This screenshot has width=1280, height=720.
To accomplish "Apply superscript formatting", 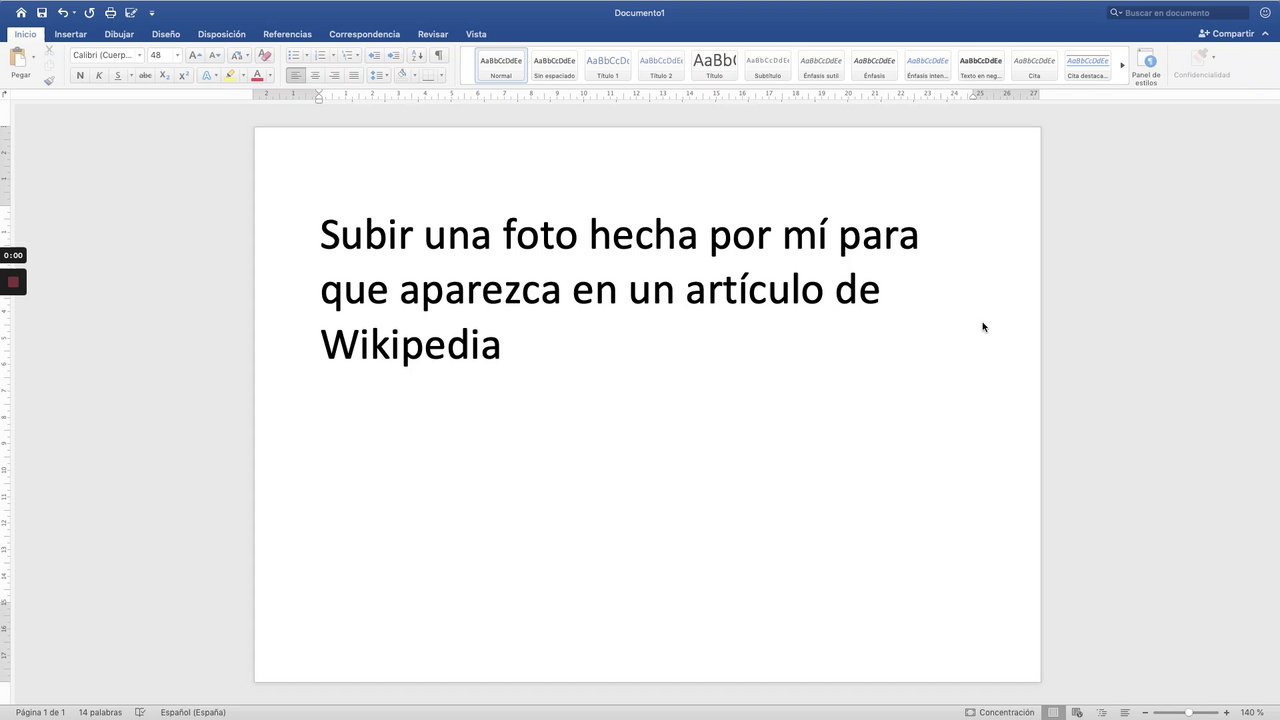I will (x=183, y=76).
